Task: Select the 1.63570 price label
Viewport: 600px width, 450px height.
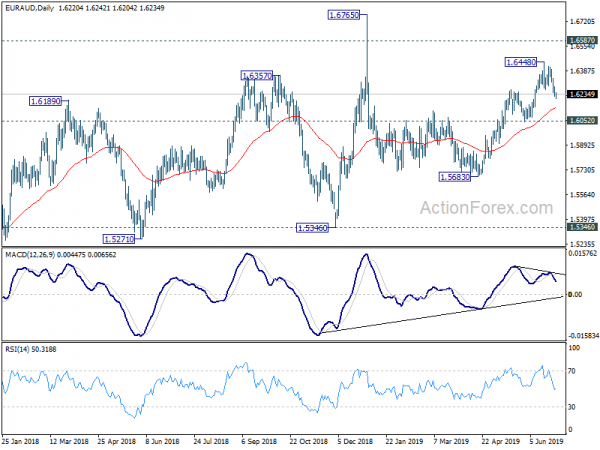Action: pos(257,76)
